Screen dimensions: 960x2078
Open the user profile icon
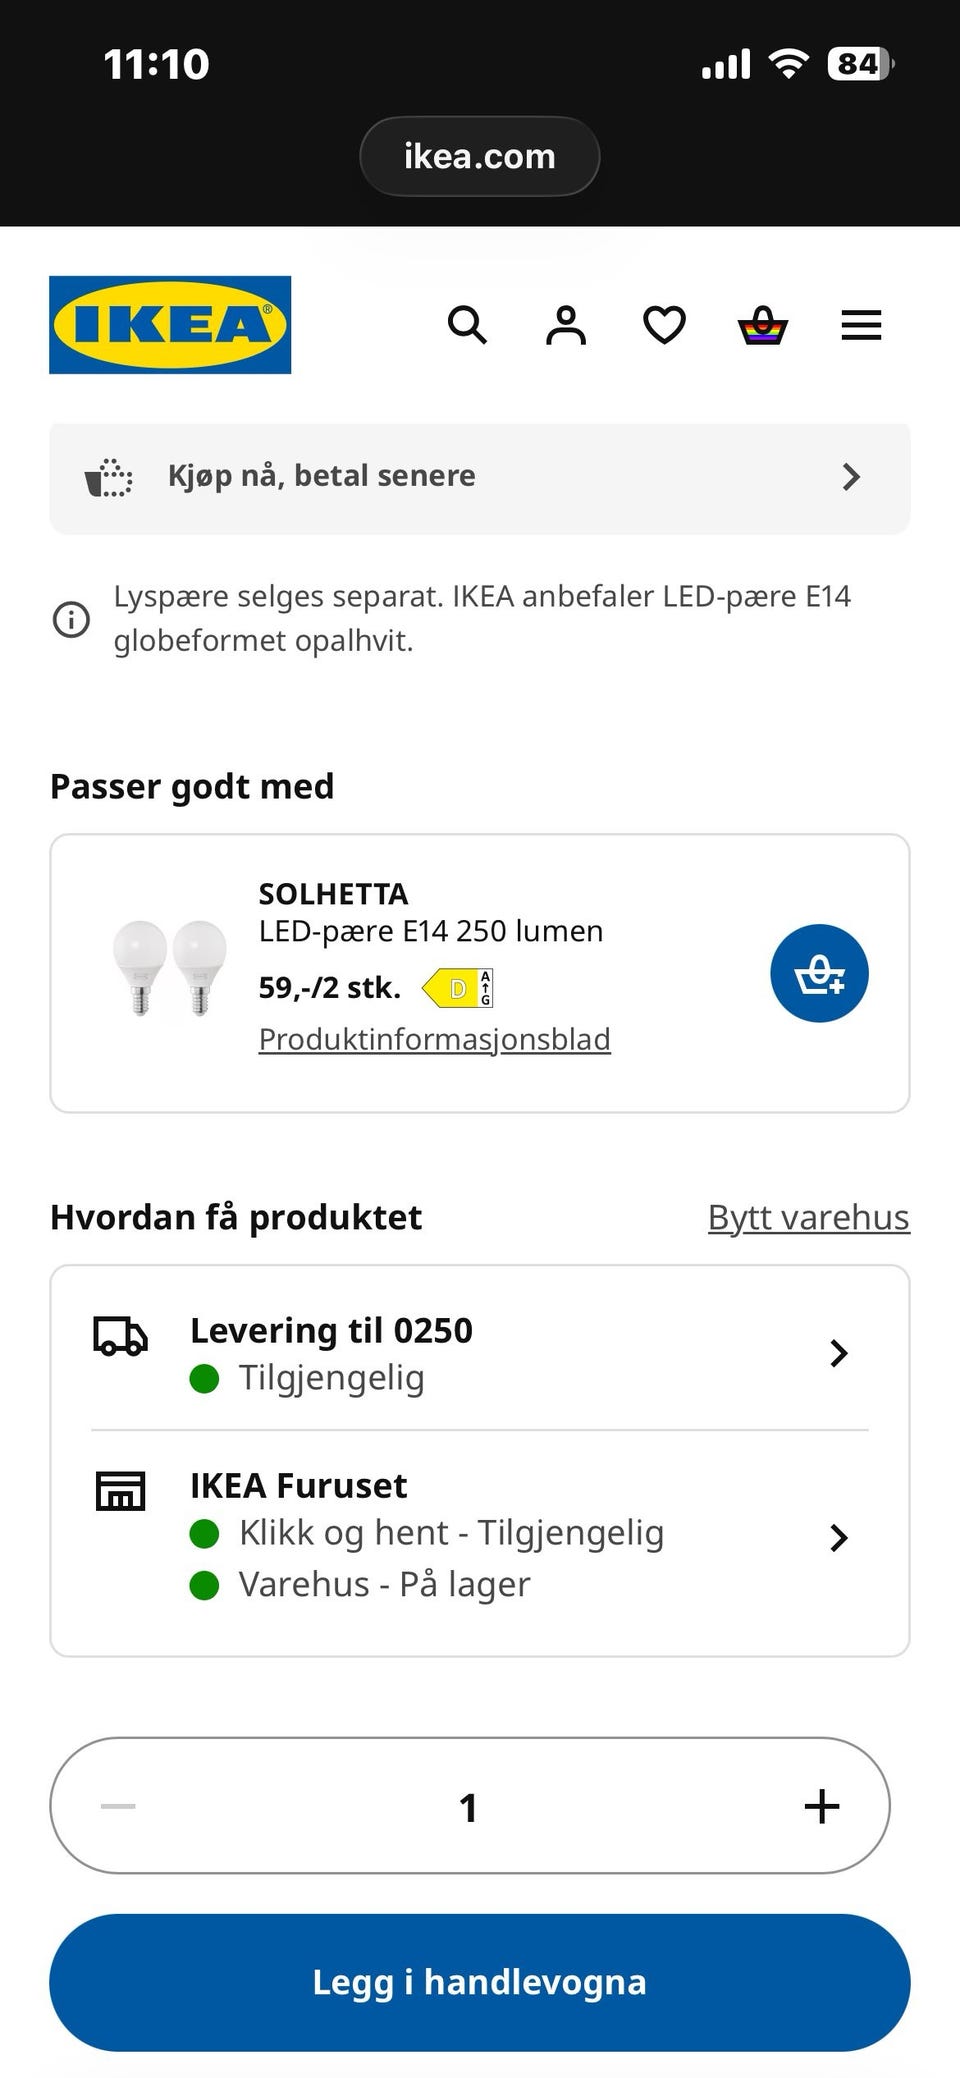pos(566,325)
